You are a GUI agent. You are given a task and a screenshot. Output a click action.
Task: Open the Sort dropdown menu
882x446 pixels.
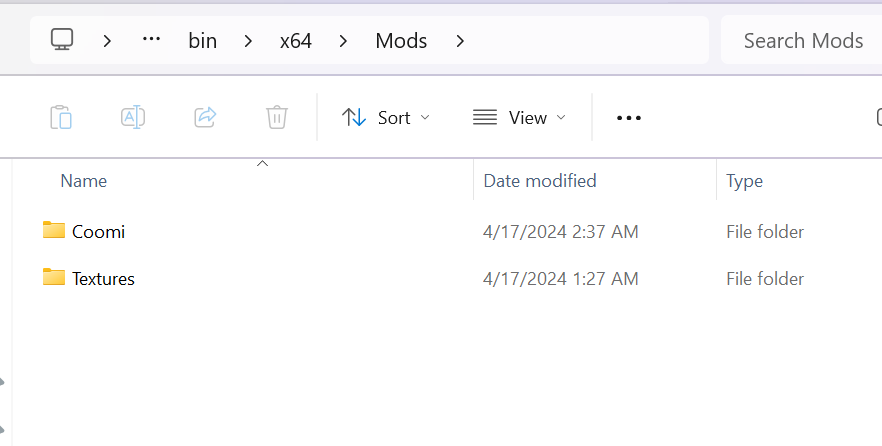(385, 118)
